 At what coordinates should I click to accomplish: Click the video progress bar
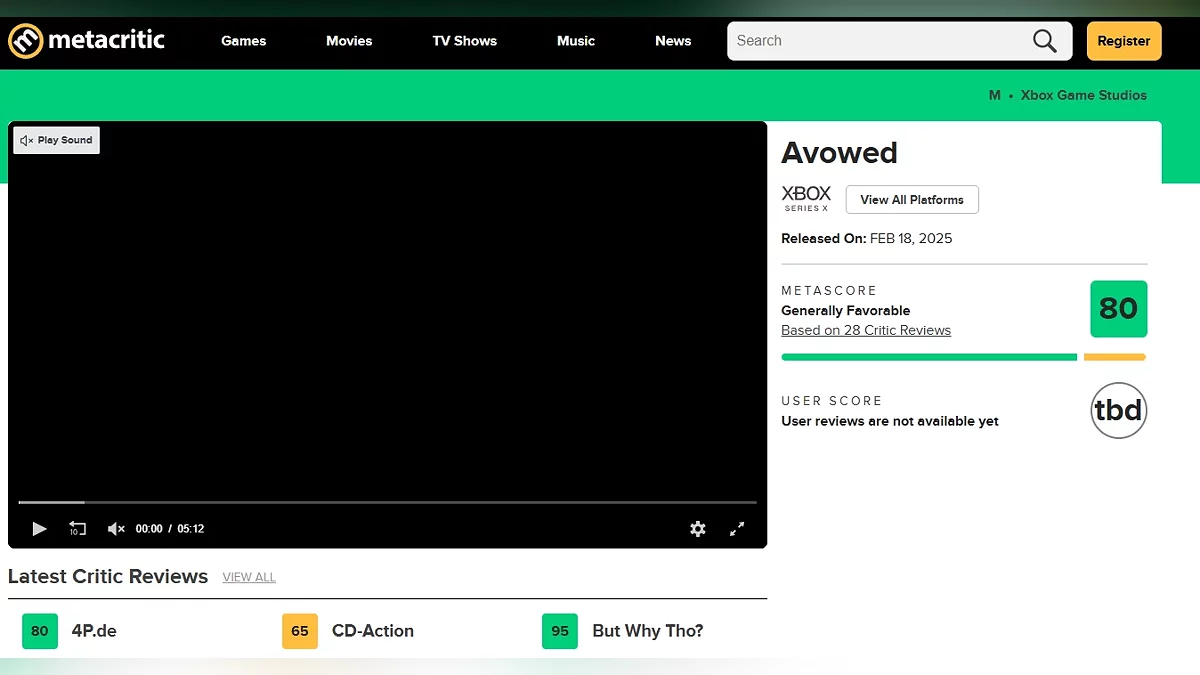387,502
